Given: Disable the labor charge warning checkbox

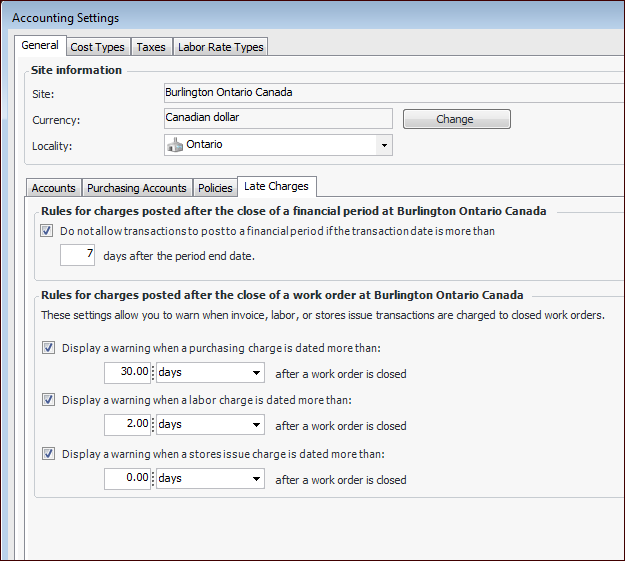Looking at the screenshot, I should pos(49,400).
